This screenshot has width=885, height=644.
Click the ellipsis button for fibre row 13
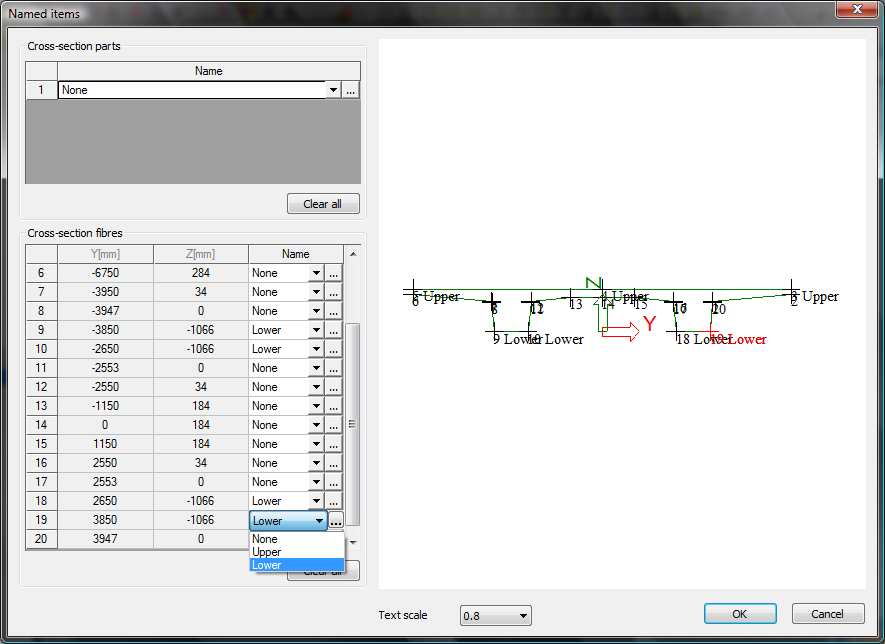coord(334,406)
